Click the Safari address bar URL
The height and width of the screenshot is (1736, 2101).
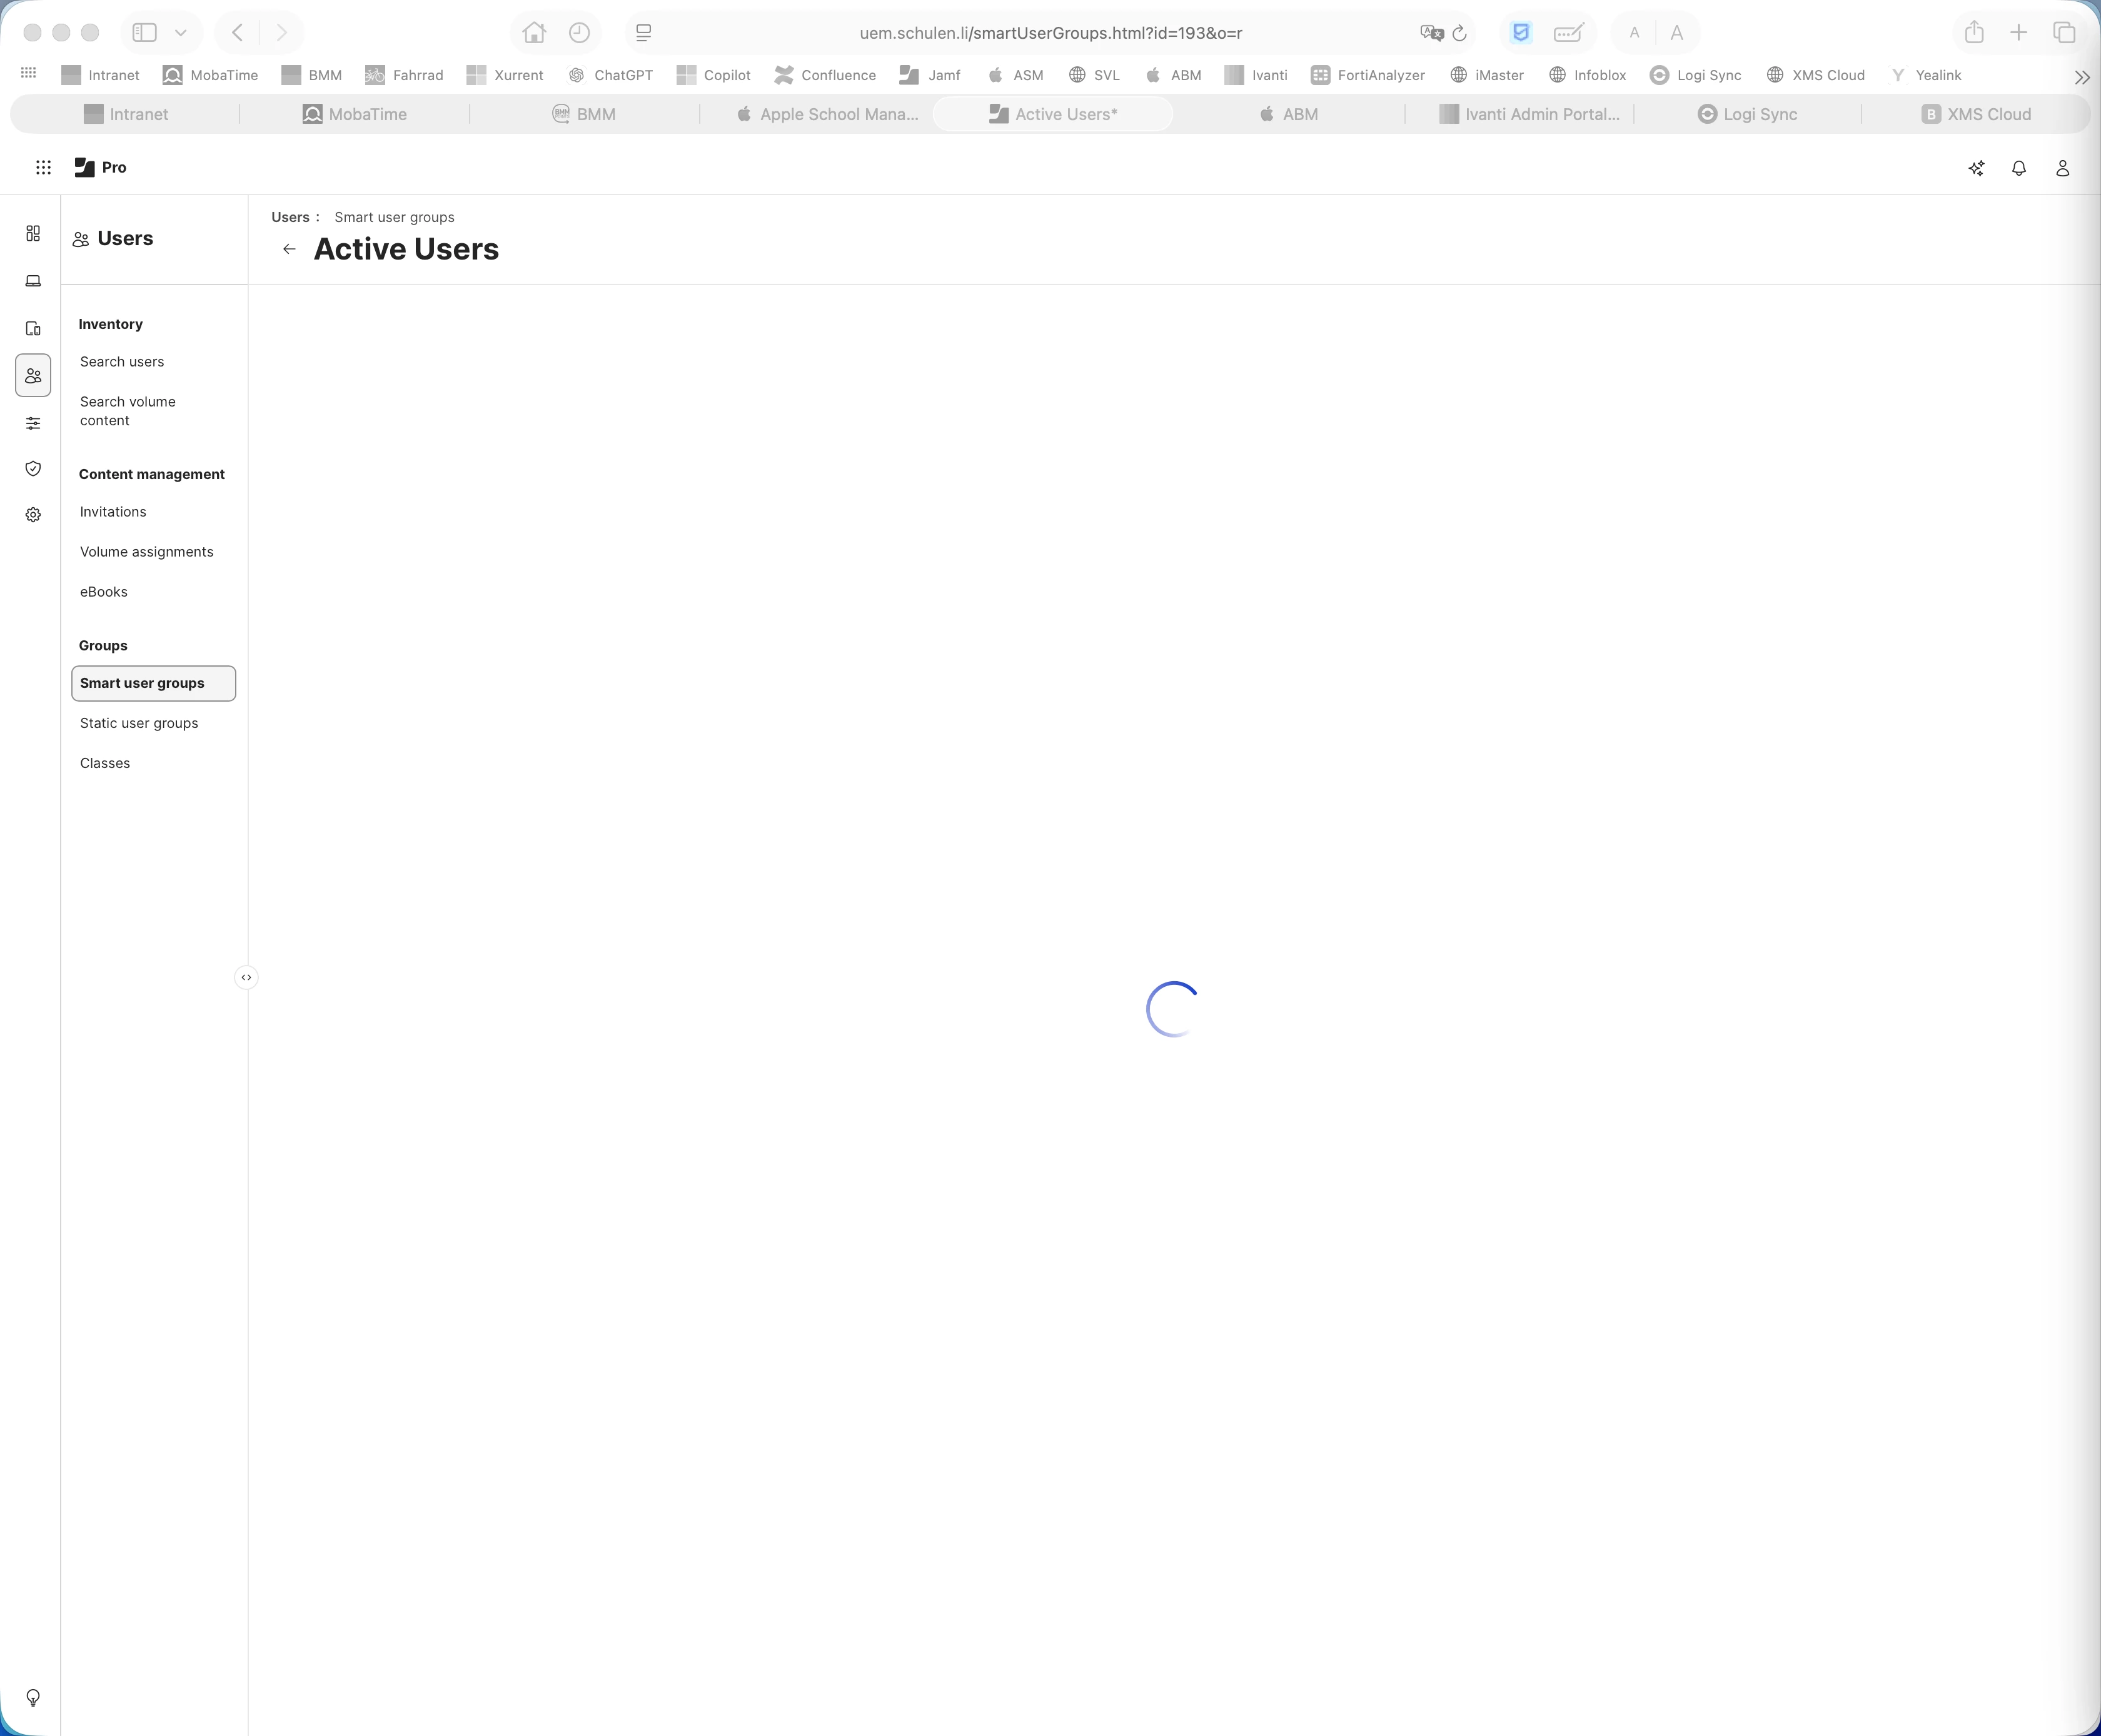tap(1050, 33)
